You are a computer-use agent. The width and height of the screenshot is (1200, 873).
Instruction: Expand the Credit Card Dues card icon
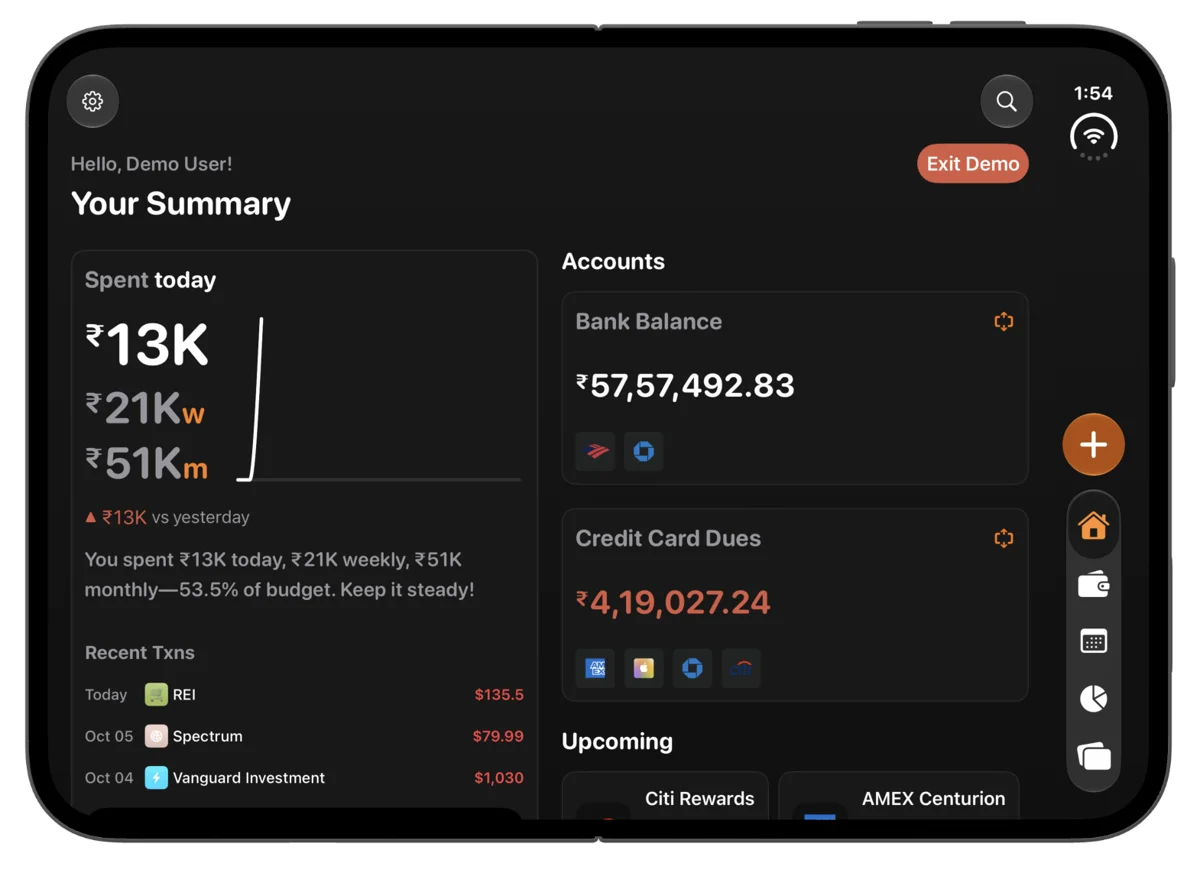(x=1003, y=539)
